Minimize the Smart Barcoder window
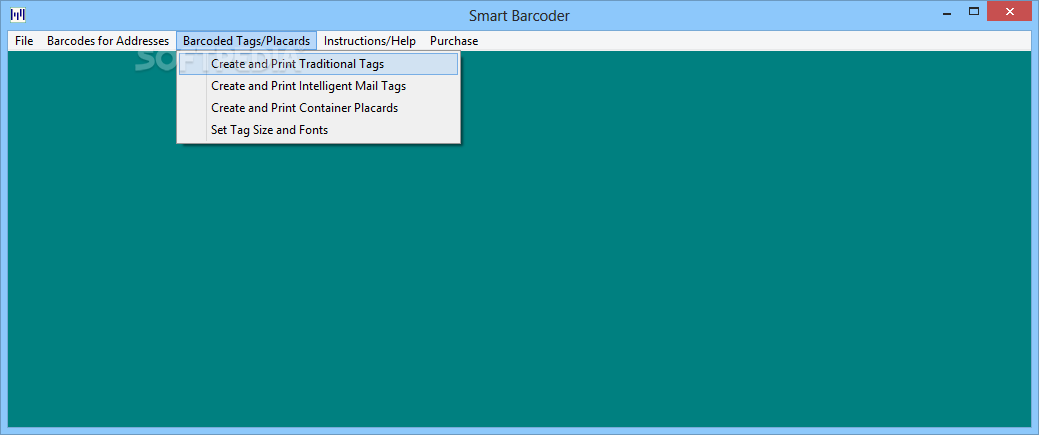1039x435 pixels. [946, 13]
